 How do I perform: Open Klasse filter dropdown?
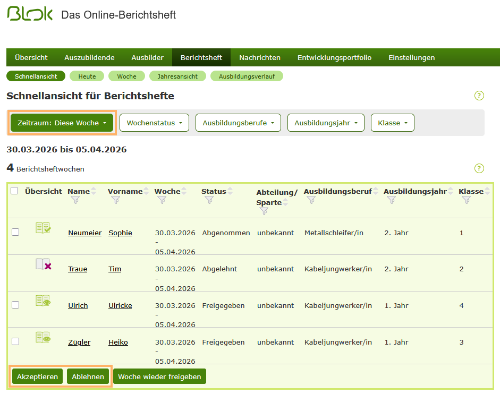[x=393, y=123]
